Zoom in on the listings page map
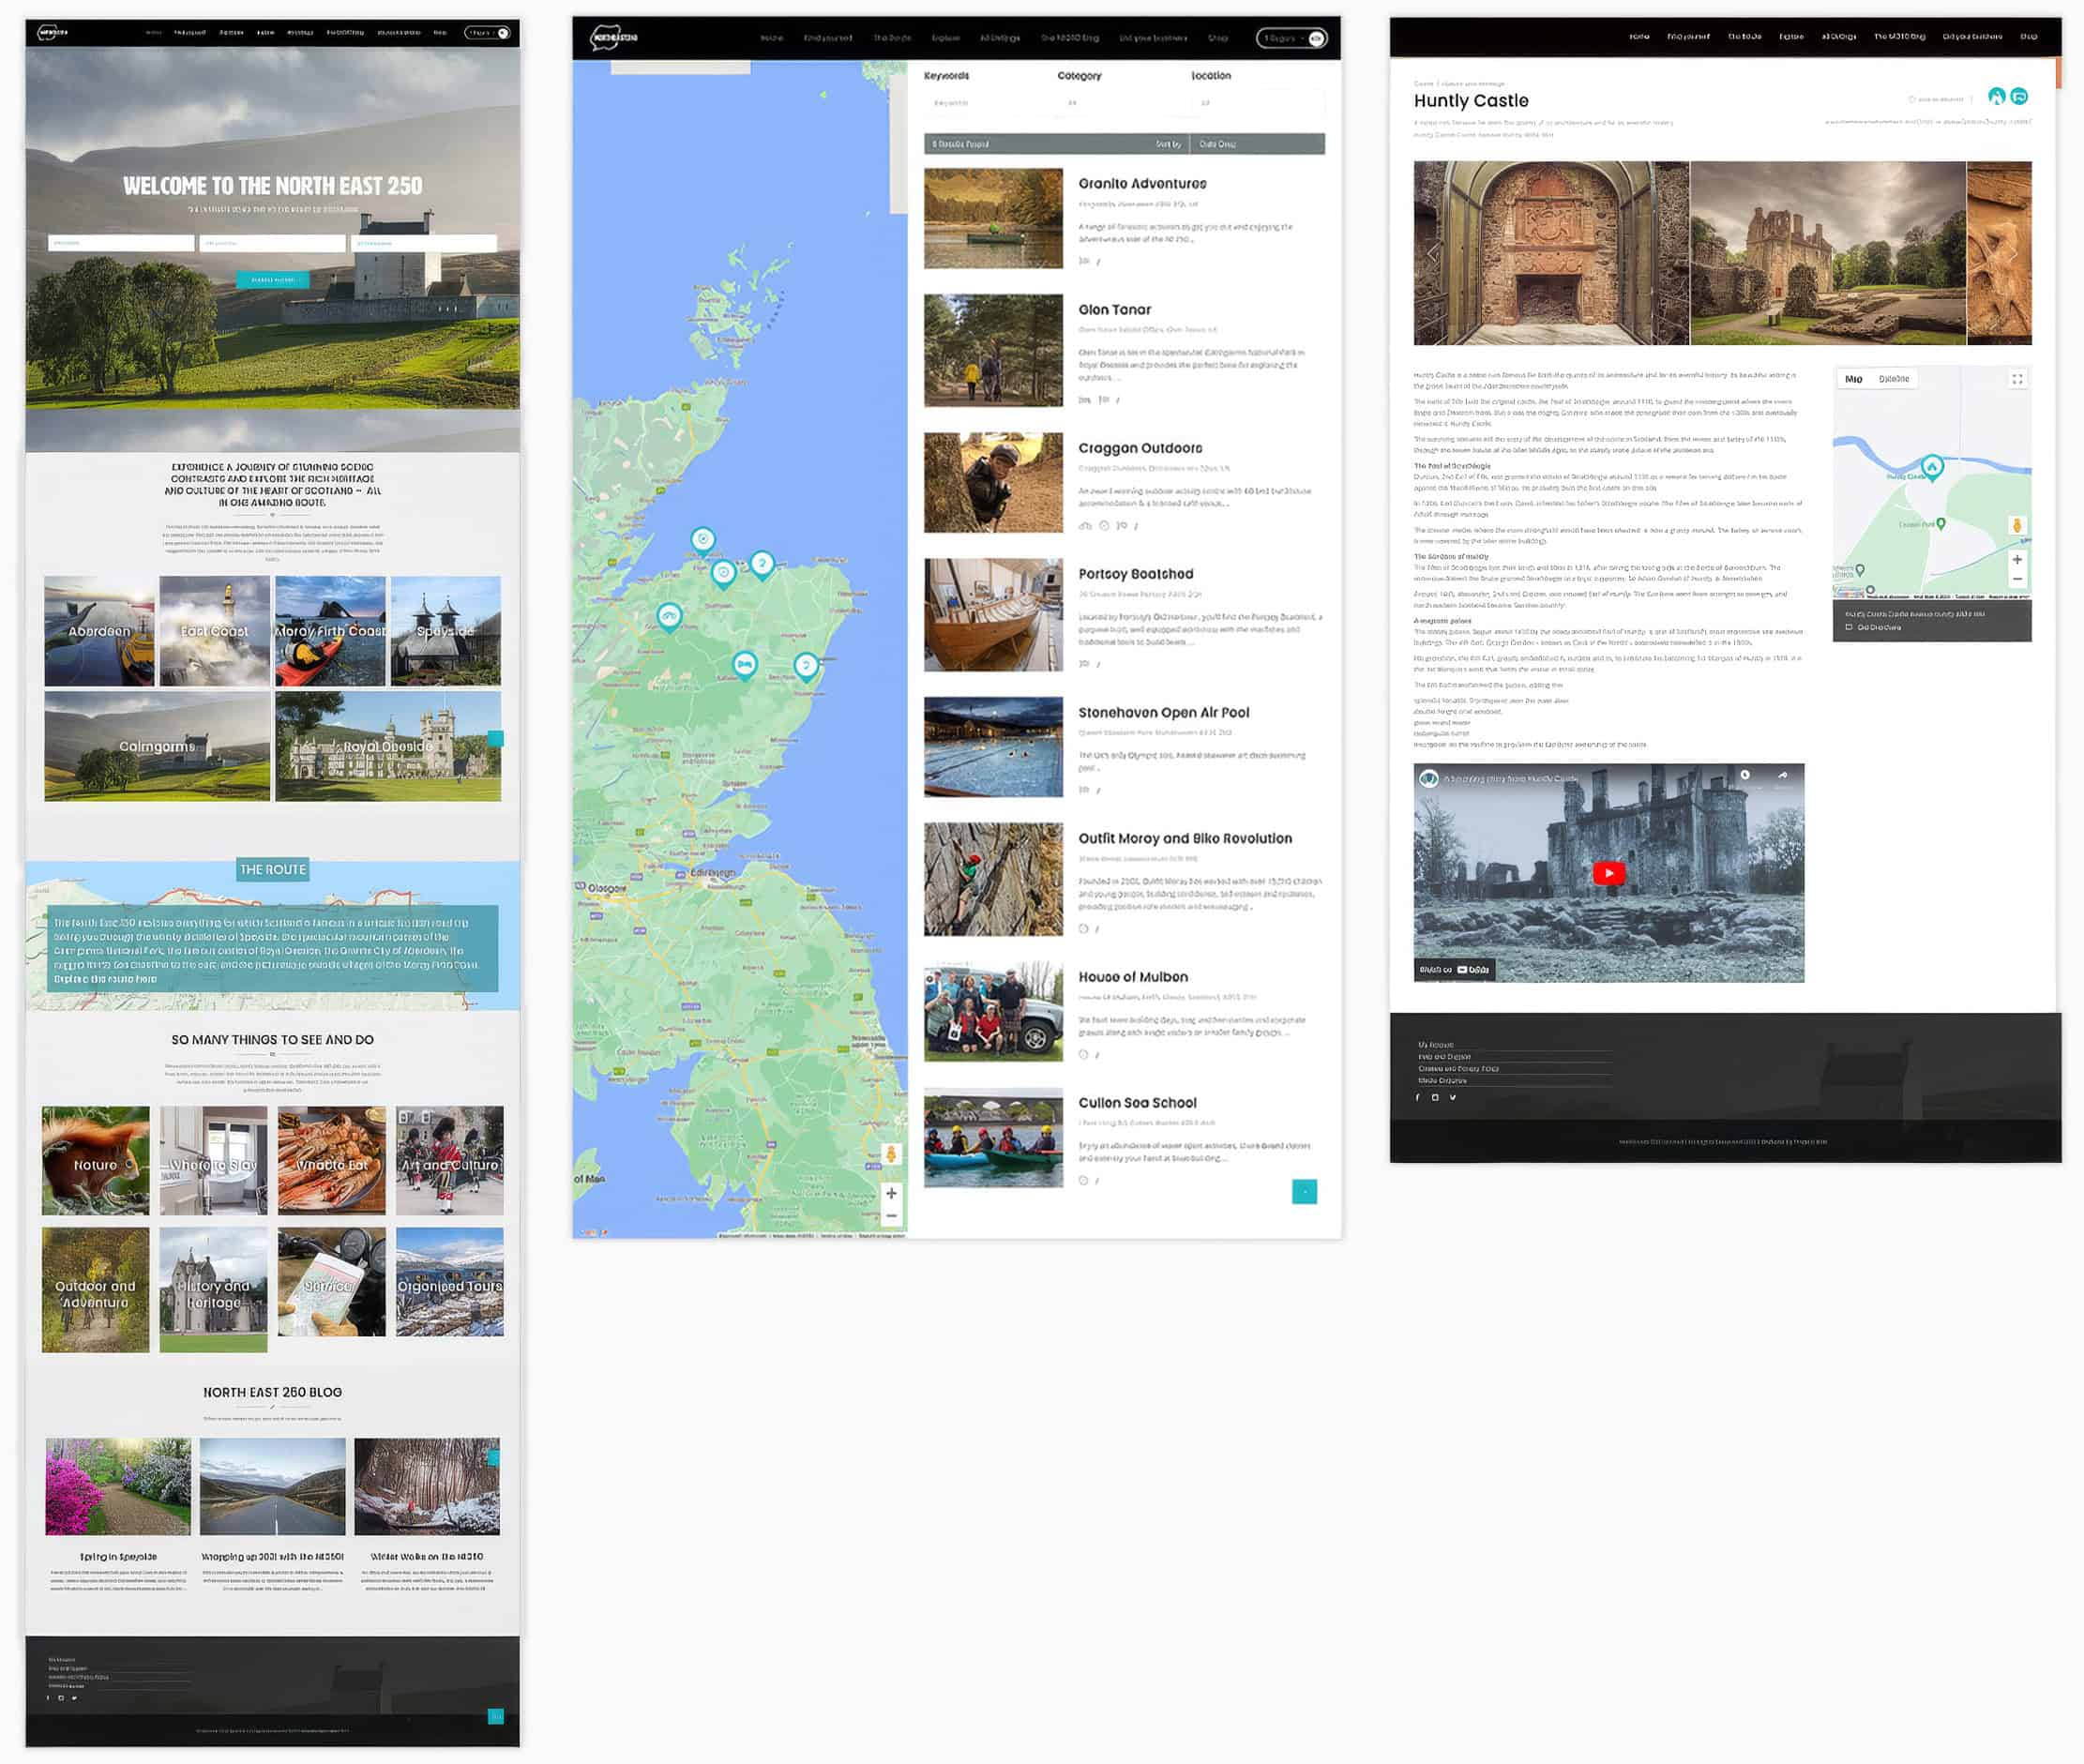Image resolution: width=2084 pixels, height=1764 pixels. coord(891,1193)
